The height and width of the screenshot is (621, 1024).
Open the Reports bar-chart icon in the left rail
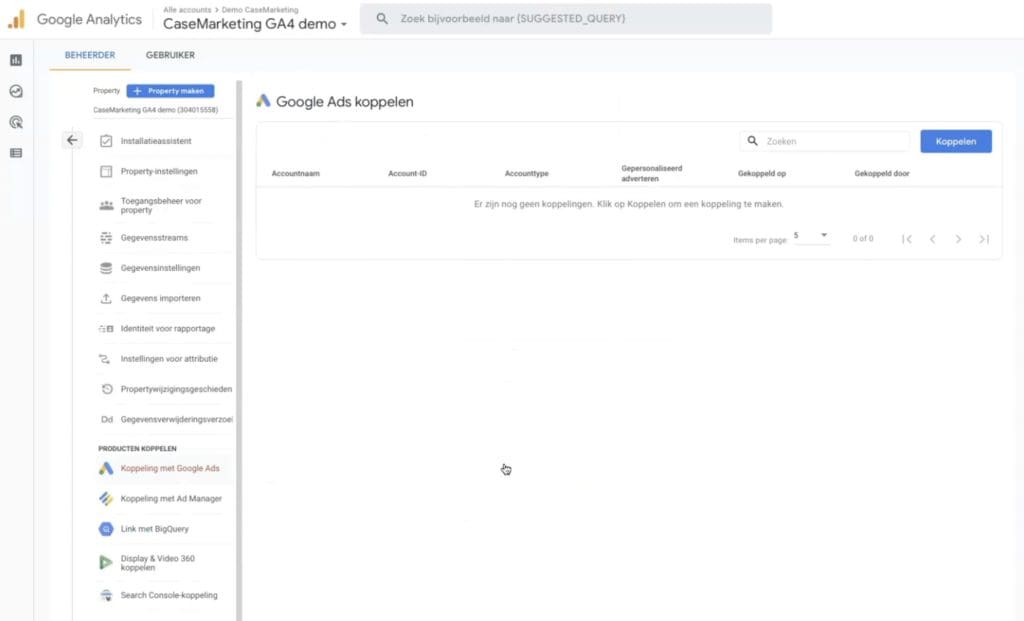point(16,60)
